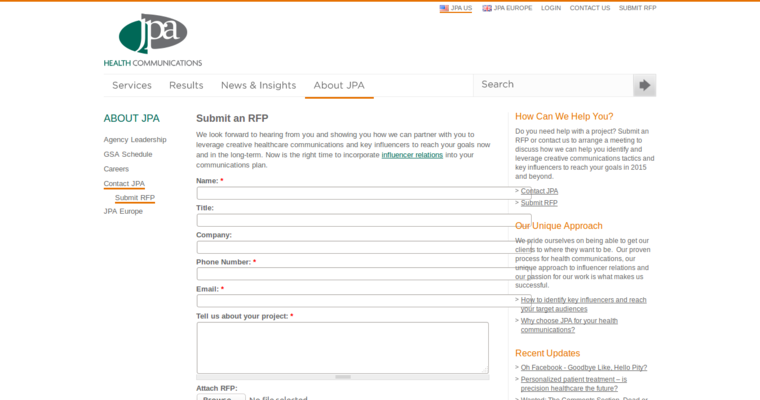Click the US flag icon

(x=444, y=8)
